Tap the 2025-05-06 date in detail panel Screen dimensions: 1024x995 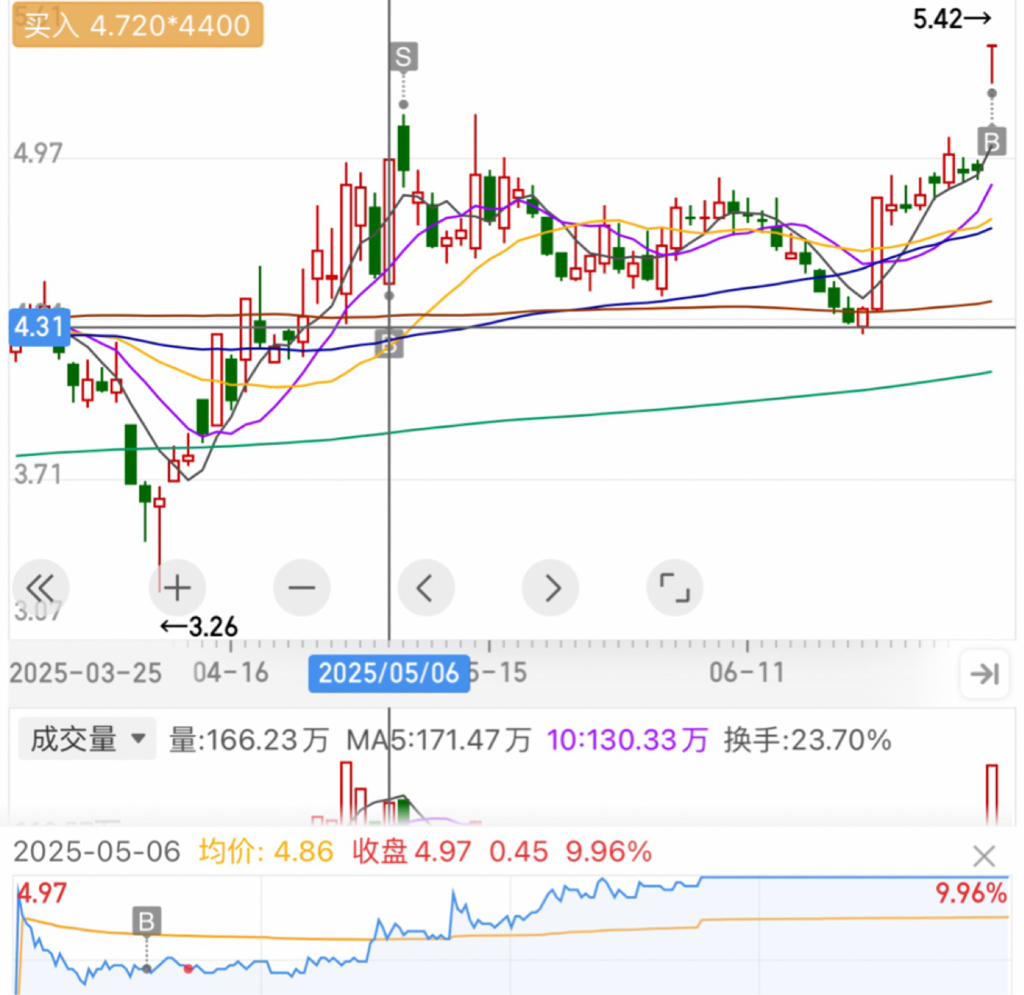pos(97,852)
